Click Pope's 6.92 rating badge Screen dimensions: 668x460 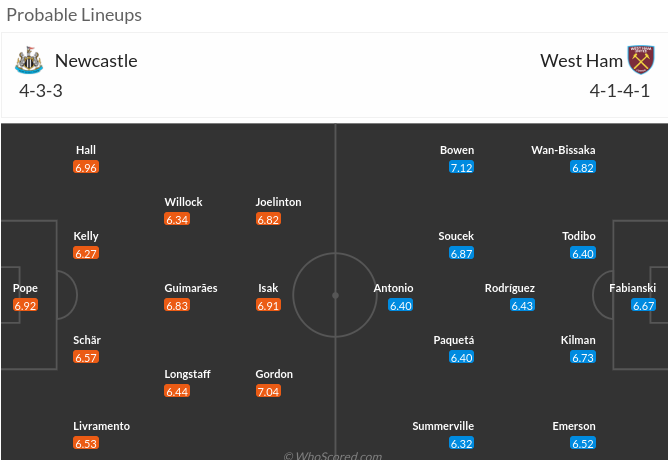click(x=25, y=305)
